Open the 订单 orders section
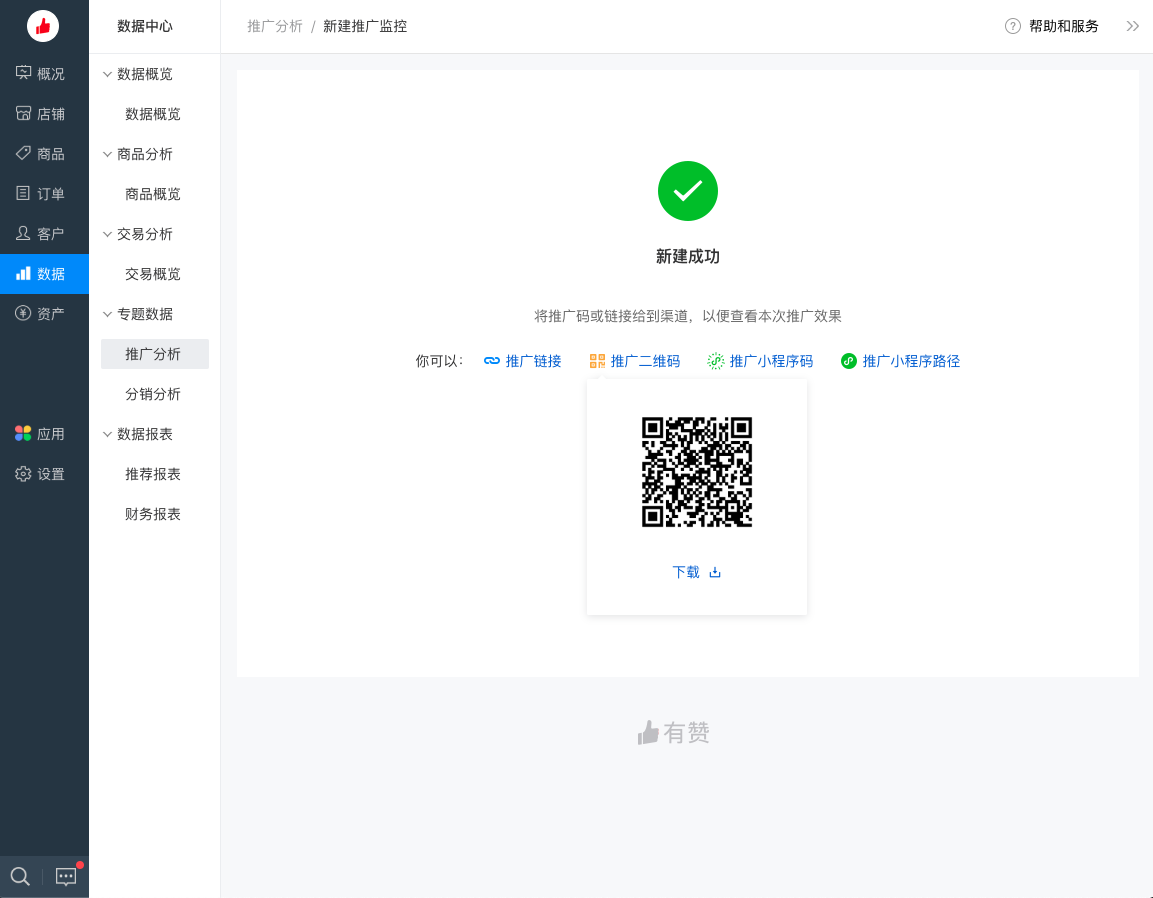 (44, 193)
